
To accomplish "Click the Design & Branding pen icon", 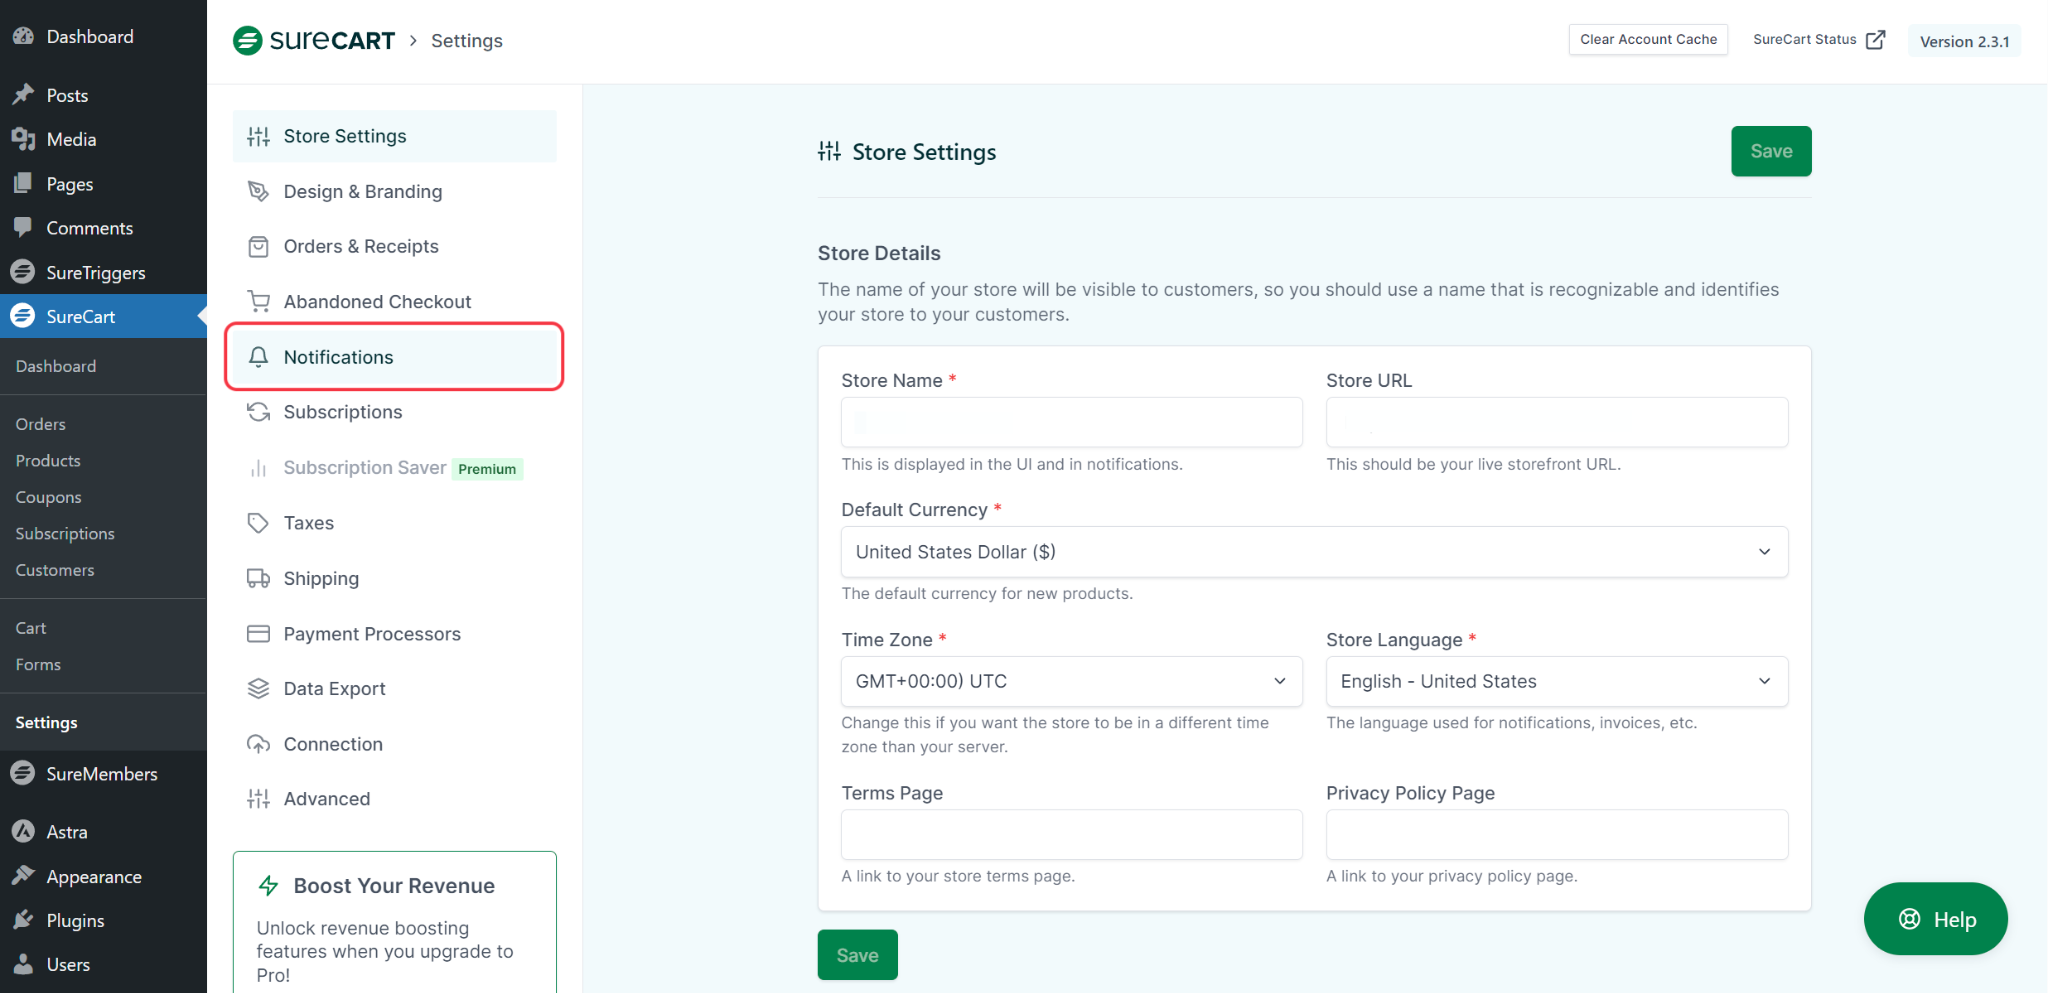I will (x=258, y=191).
